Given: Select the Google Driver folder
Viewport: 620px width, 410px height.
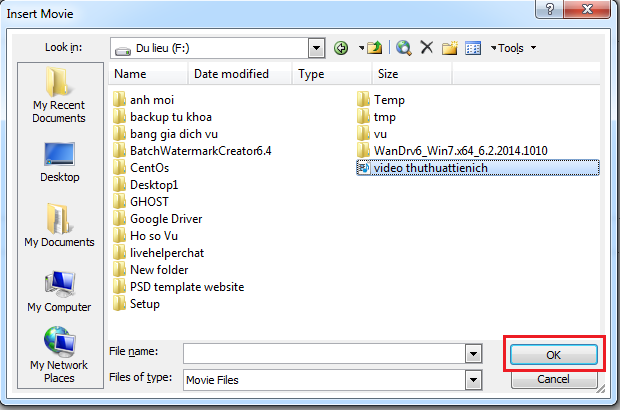Looking at the screenshot, I should tap(165, 219).
